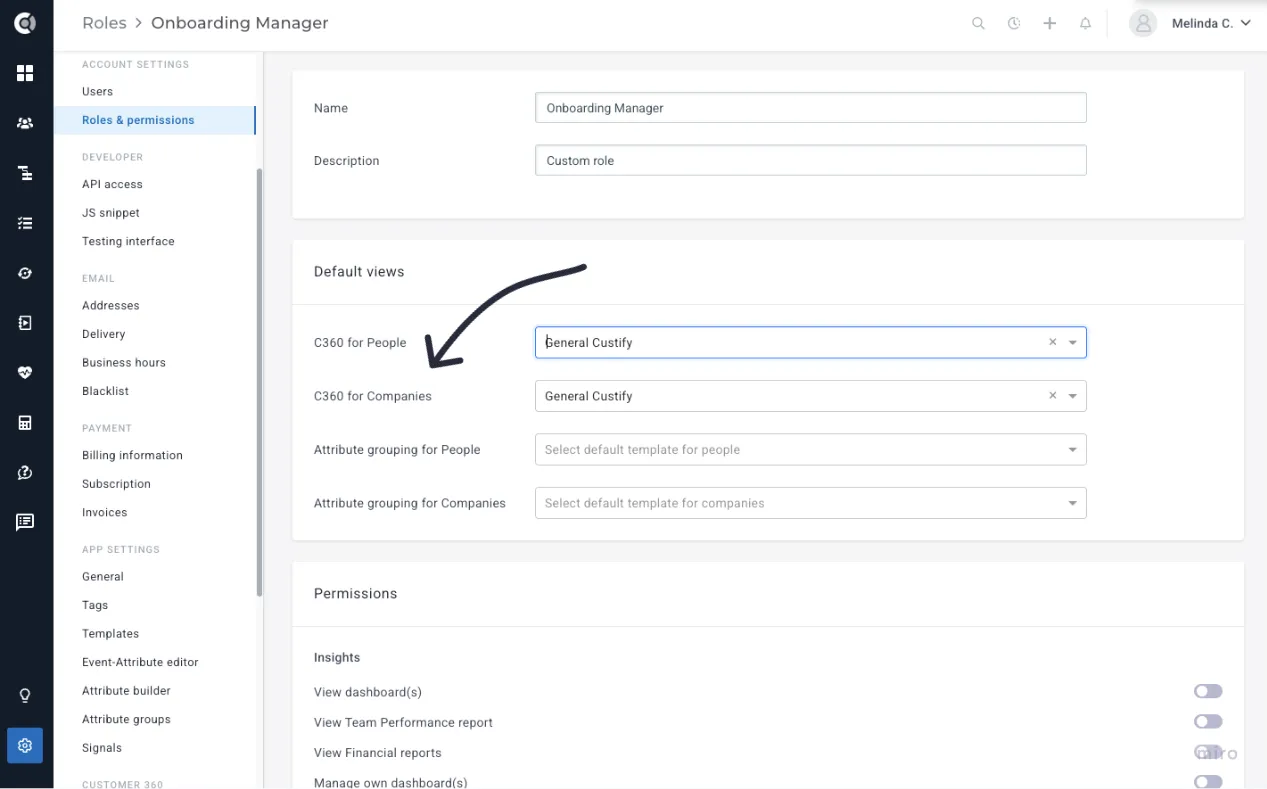Screen dimensions: 1267x789
Task: Click the lightbulb icon in left rail
Action: point(25,696)
